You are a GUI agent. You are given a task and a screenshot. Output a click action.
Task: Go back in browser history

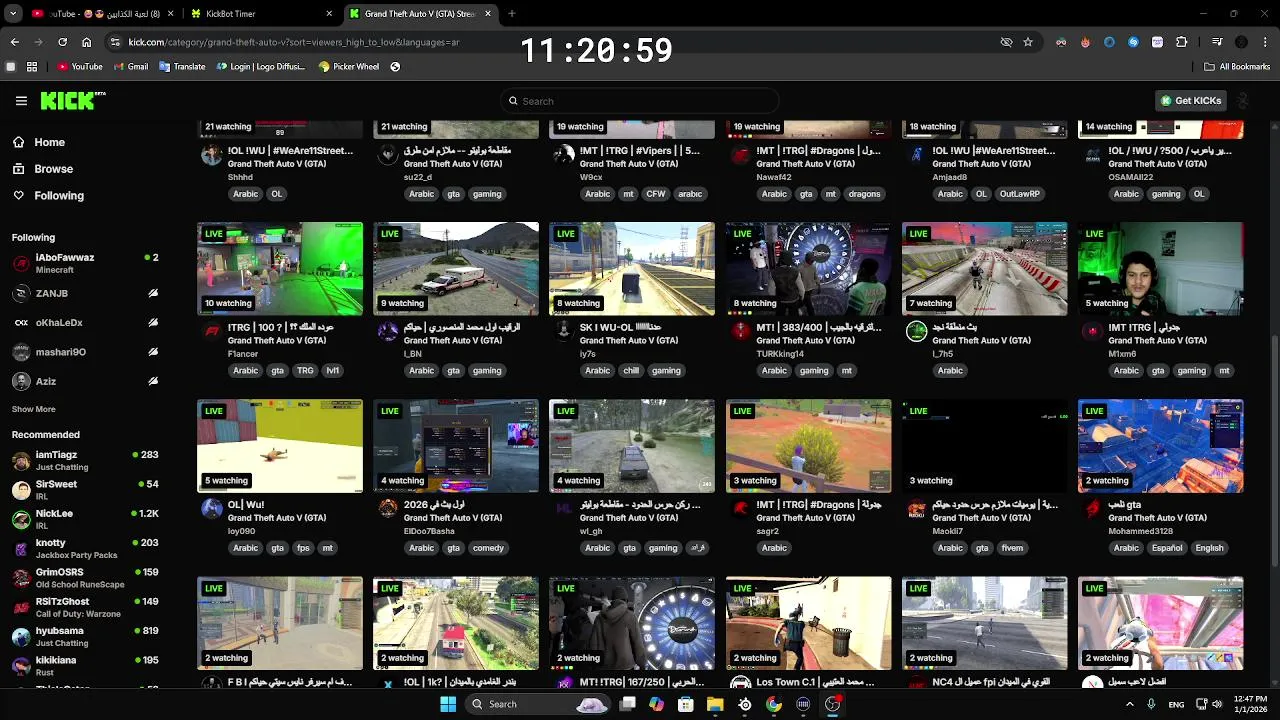(x=14, y=42)
